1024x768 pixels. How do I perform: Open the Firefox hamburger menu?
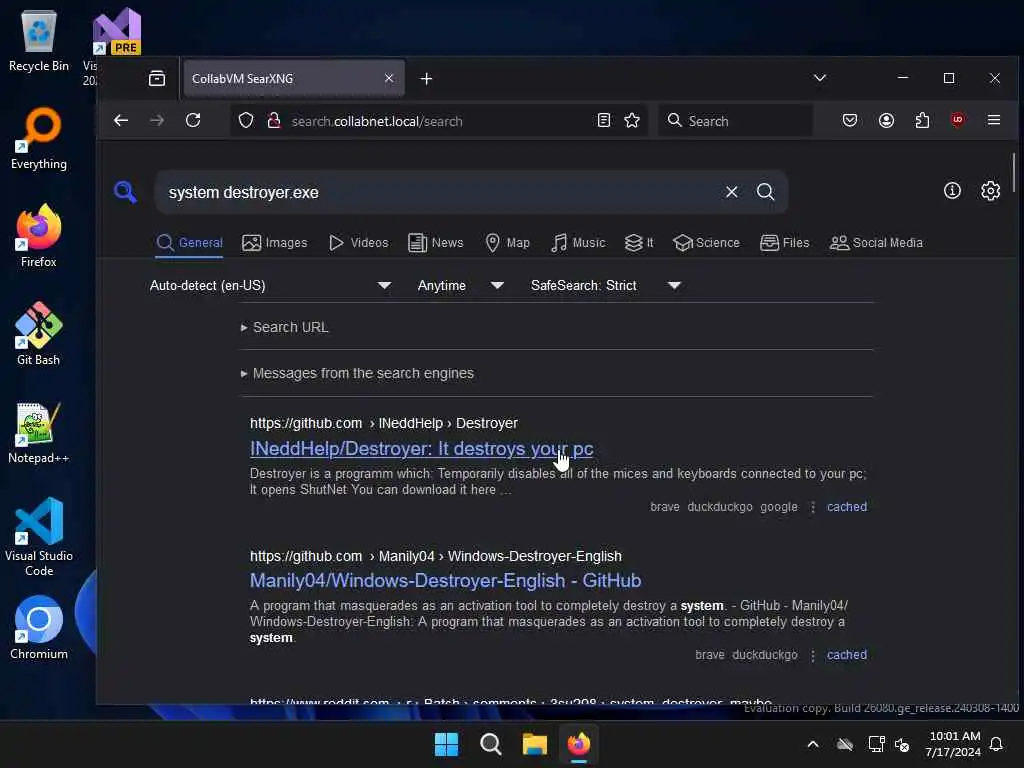[x=994, y=120]
